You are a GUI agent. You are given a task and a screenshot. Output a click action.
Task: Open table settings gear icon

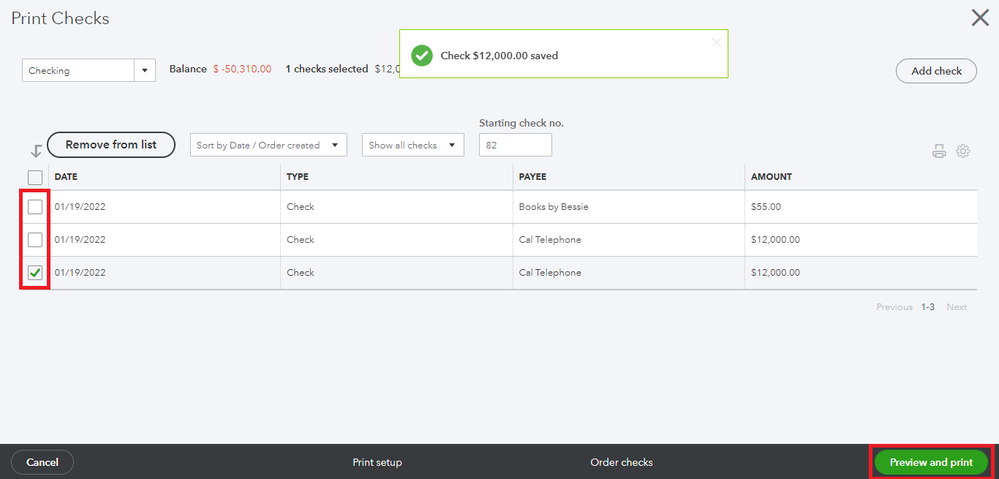963,151
